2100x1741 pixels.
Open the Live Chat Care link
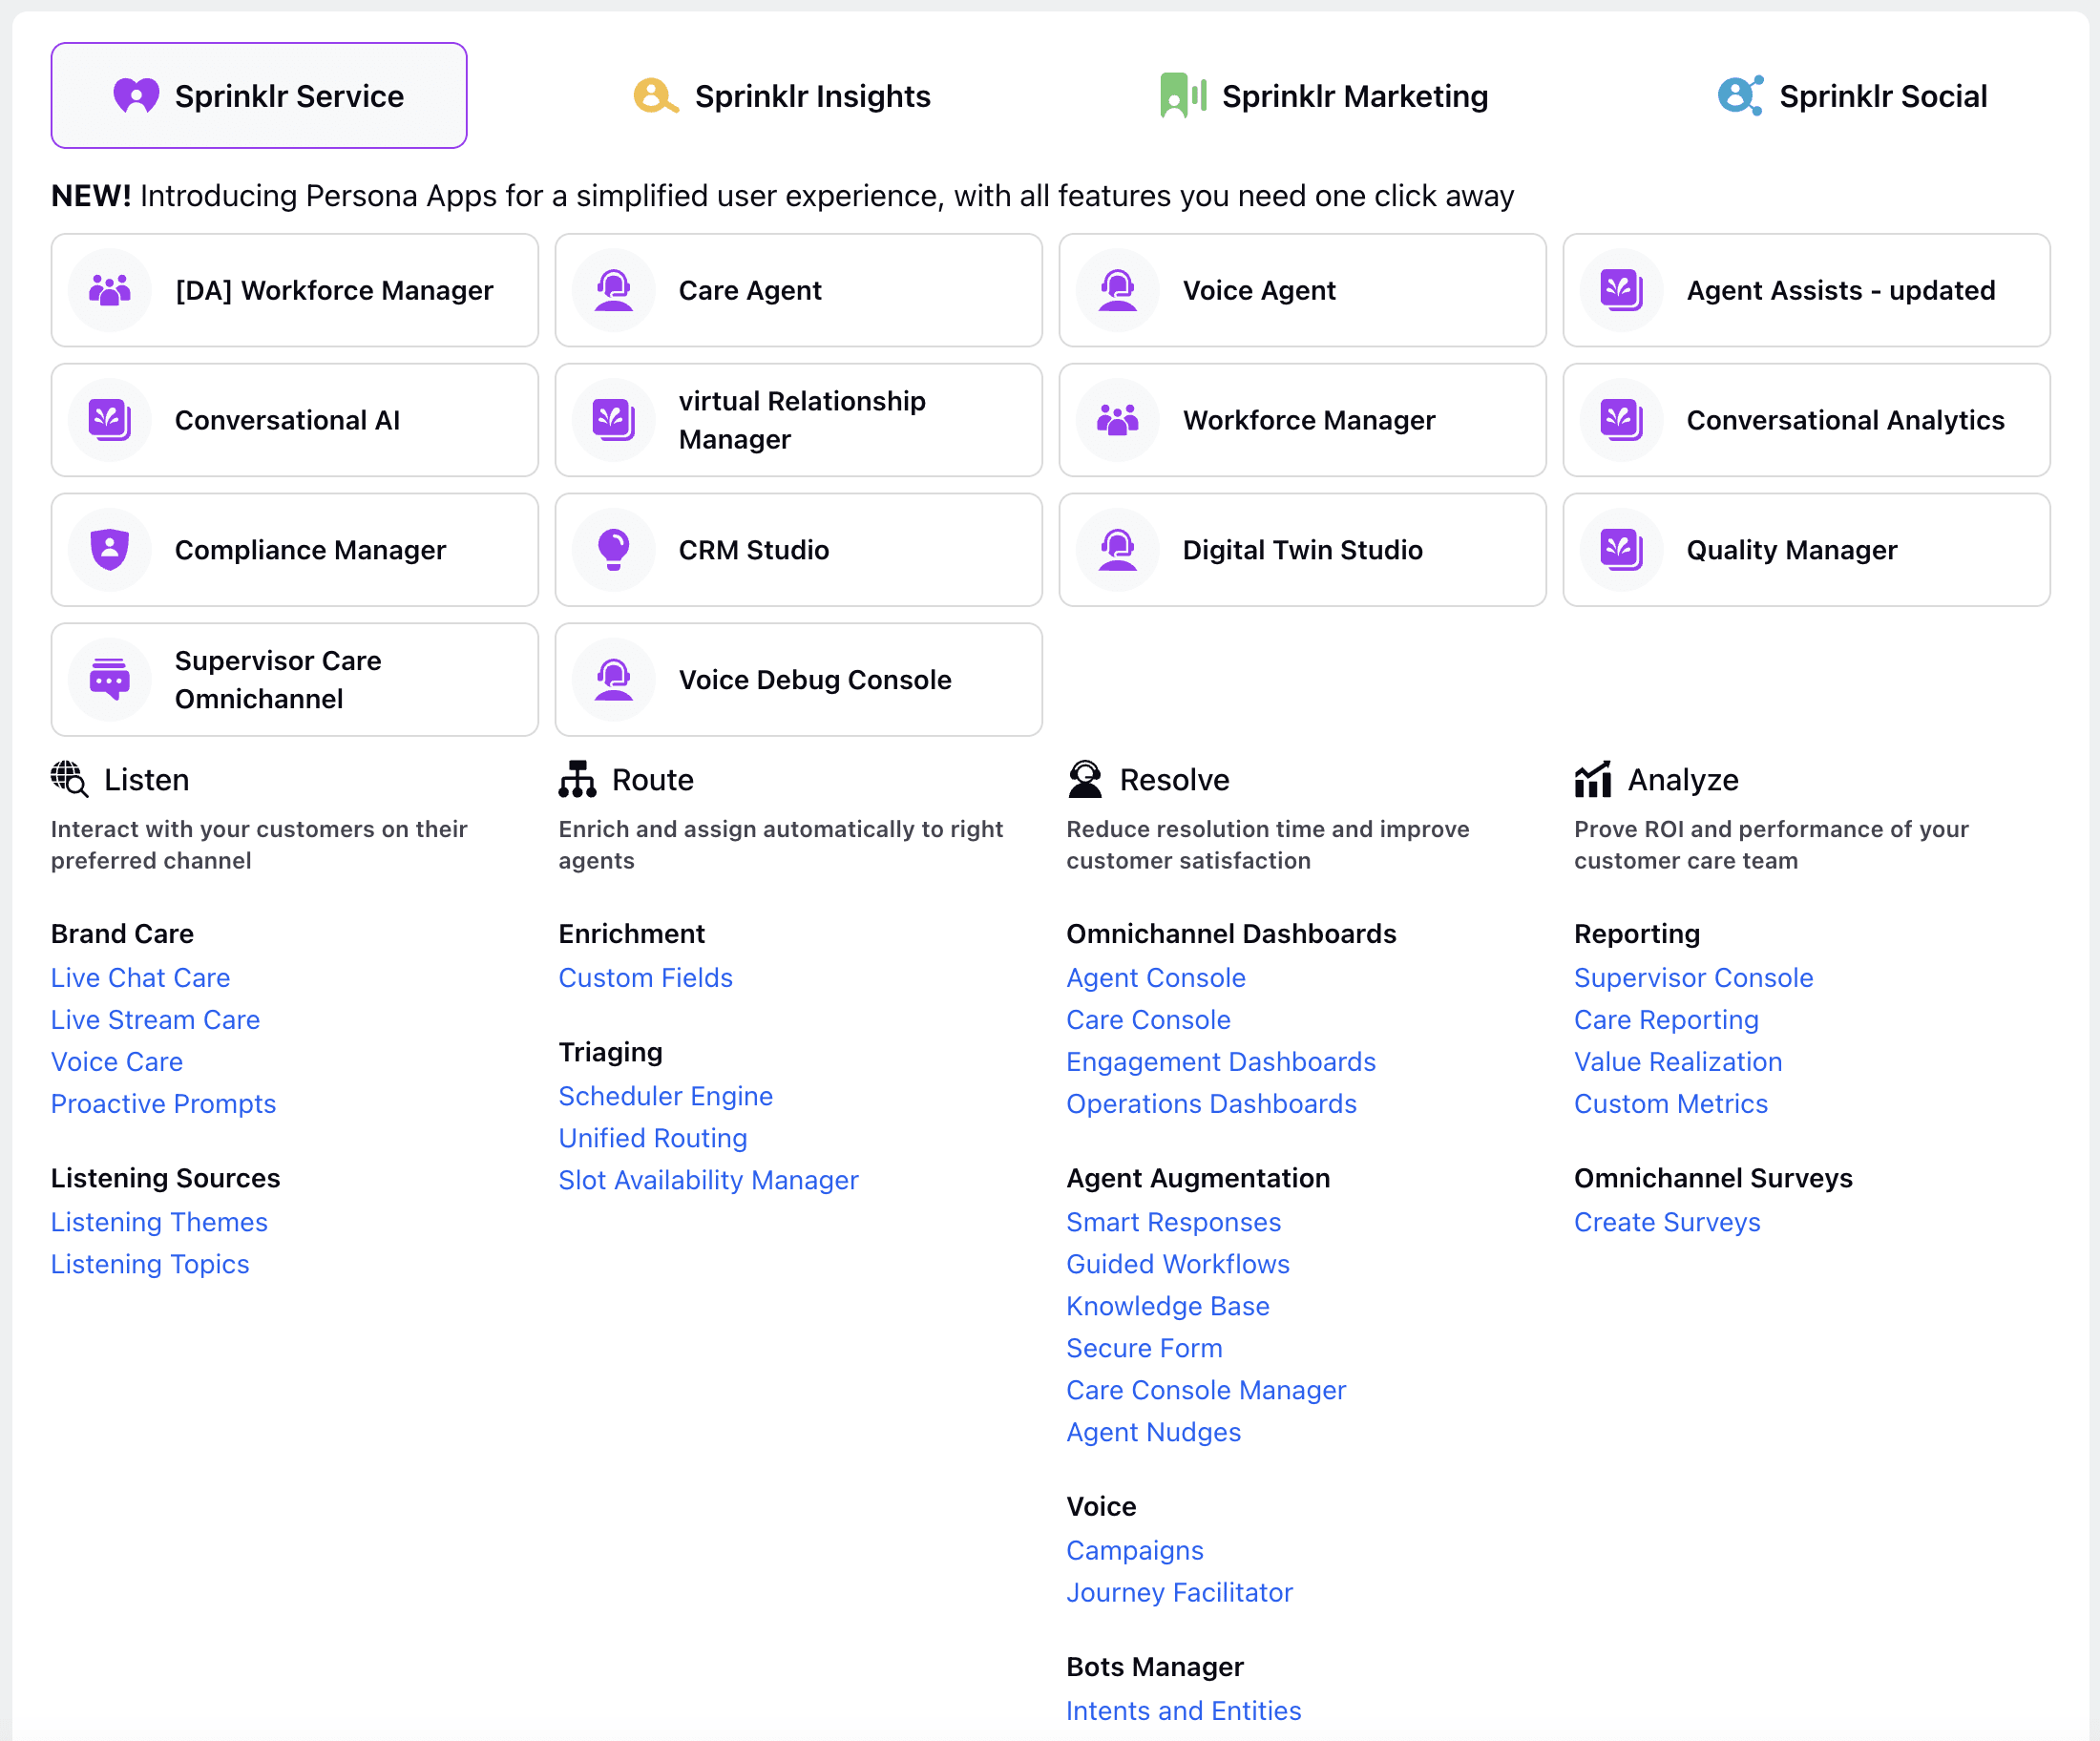[x=141, y=978]
